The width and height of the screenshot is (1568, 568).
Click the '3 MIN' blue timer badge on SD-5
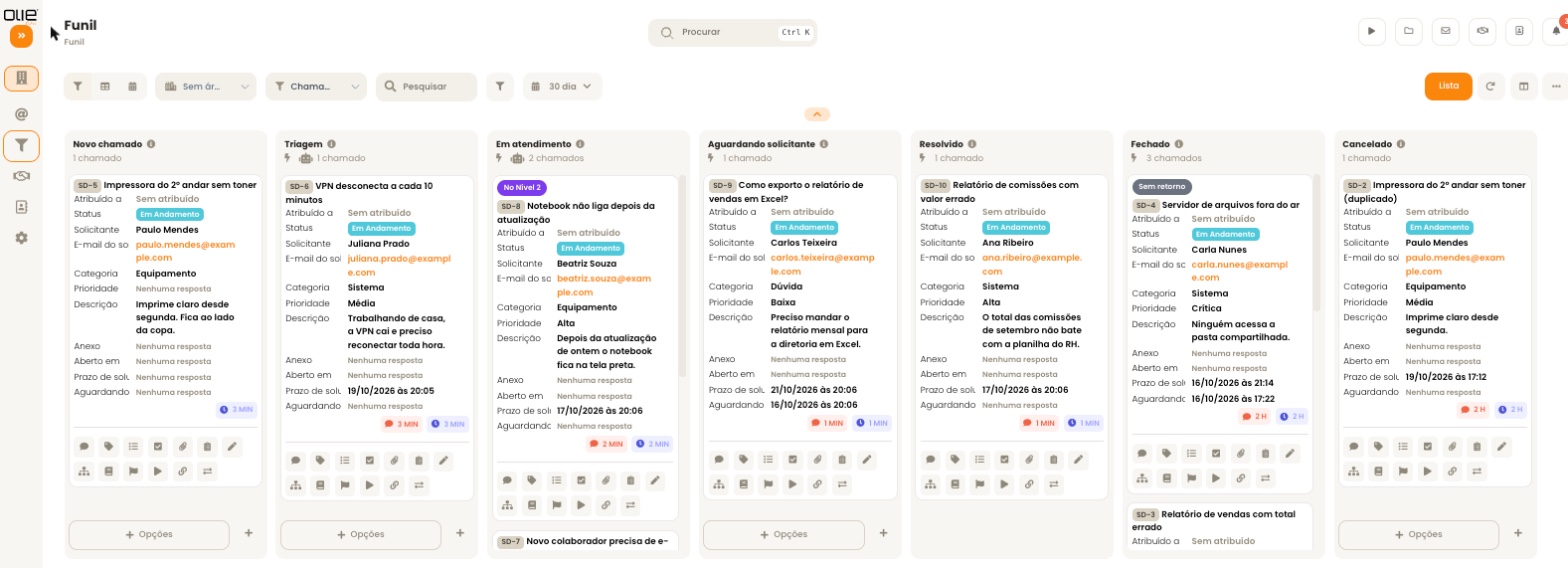(238, 410)
